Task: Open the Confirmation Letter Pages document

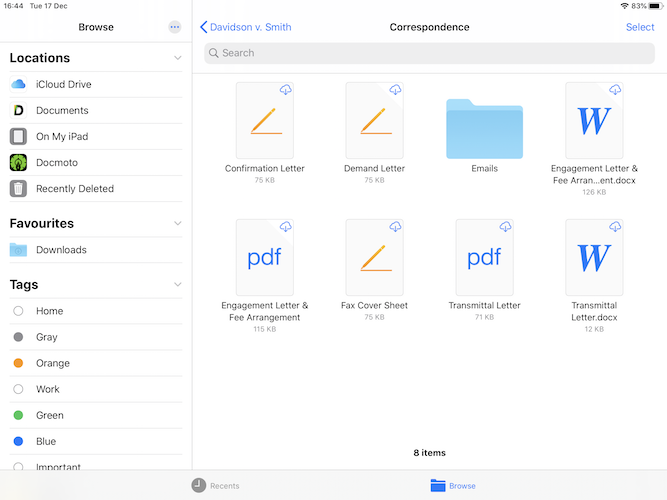Action: [265, 120]
